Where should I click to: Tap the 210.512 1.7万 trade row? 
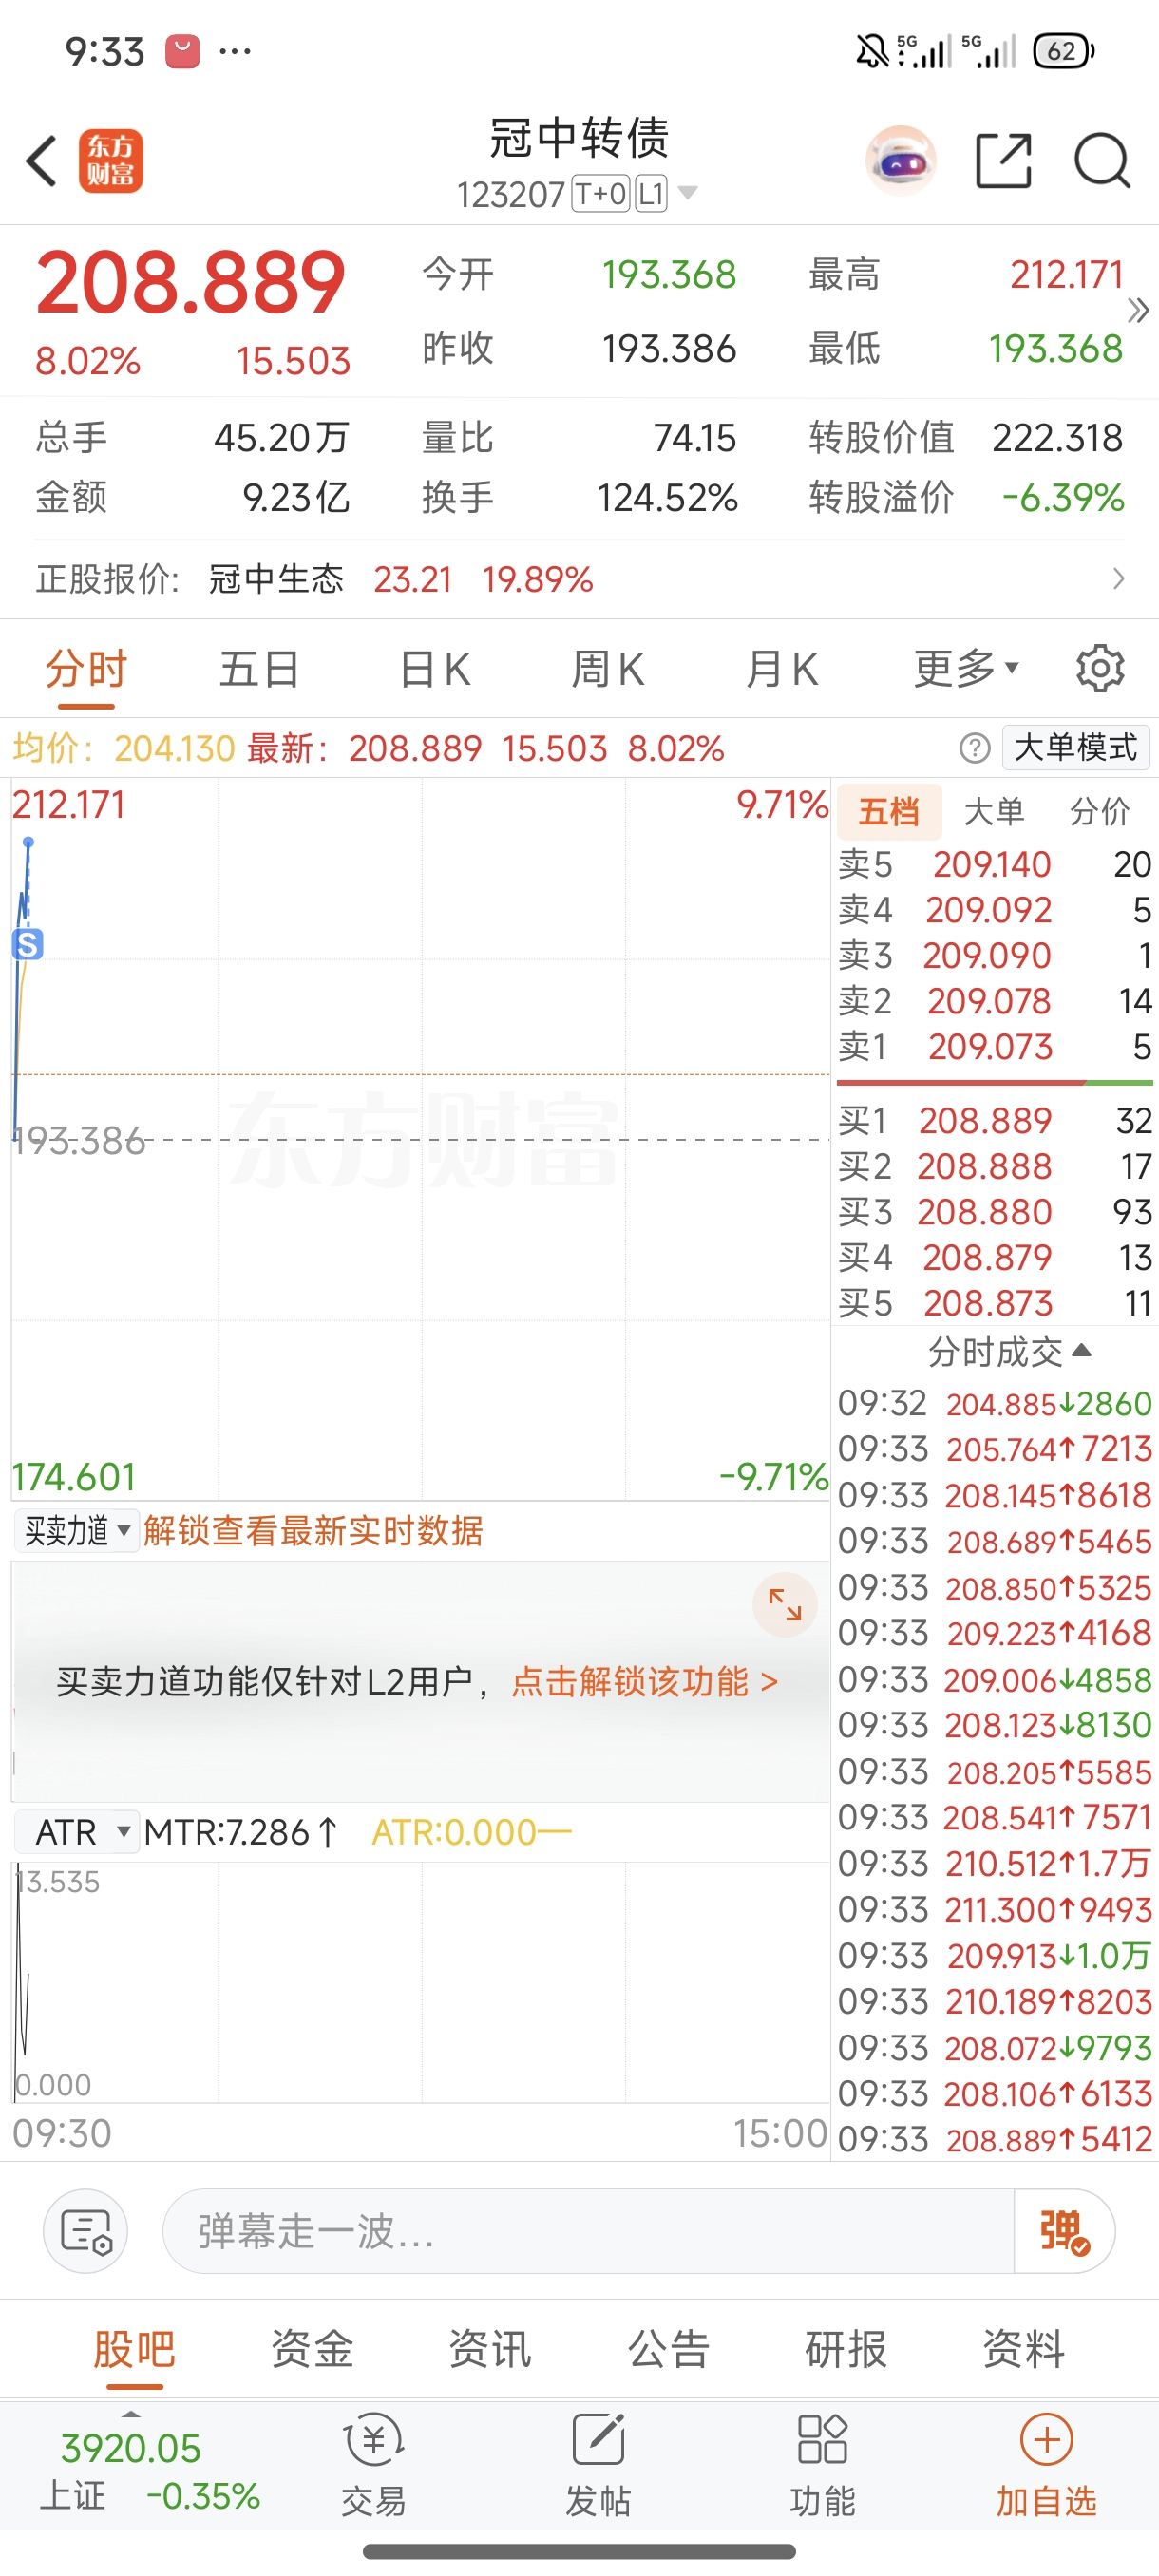pyautogui.click(x=995, y=1863)
